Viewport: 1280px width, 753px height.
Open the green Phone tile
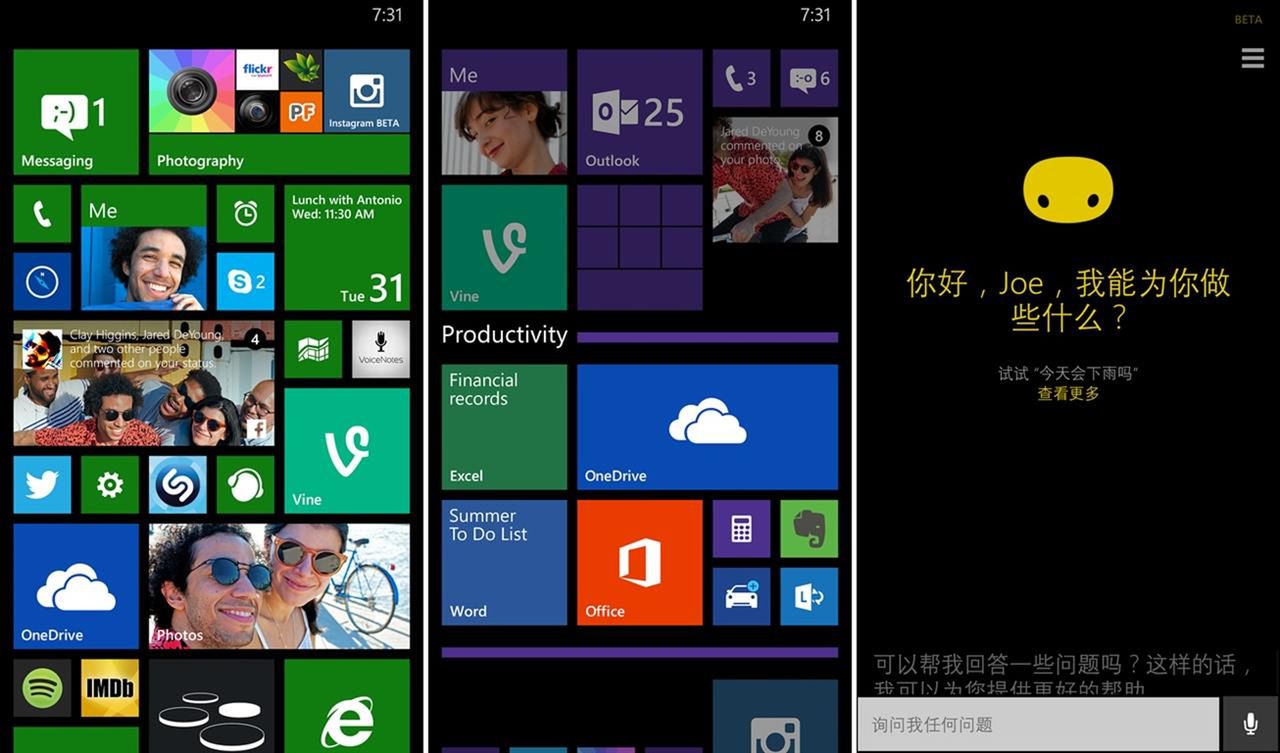tap(42, 213)
